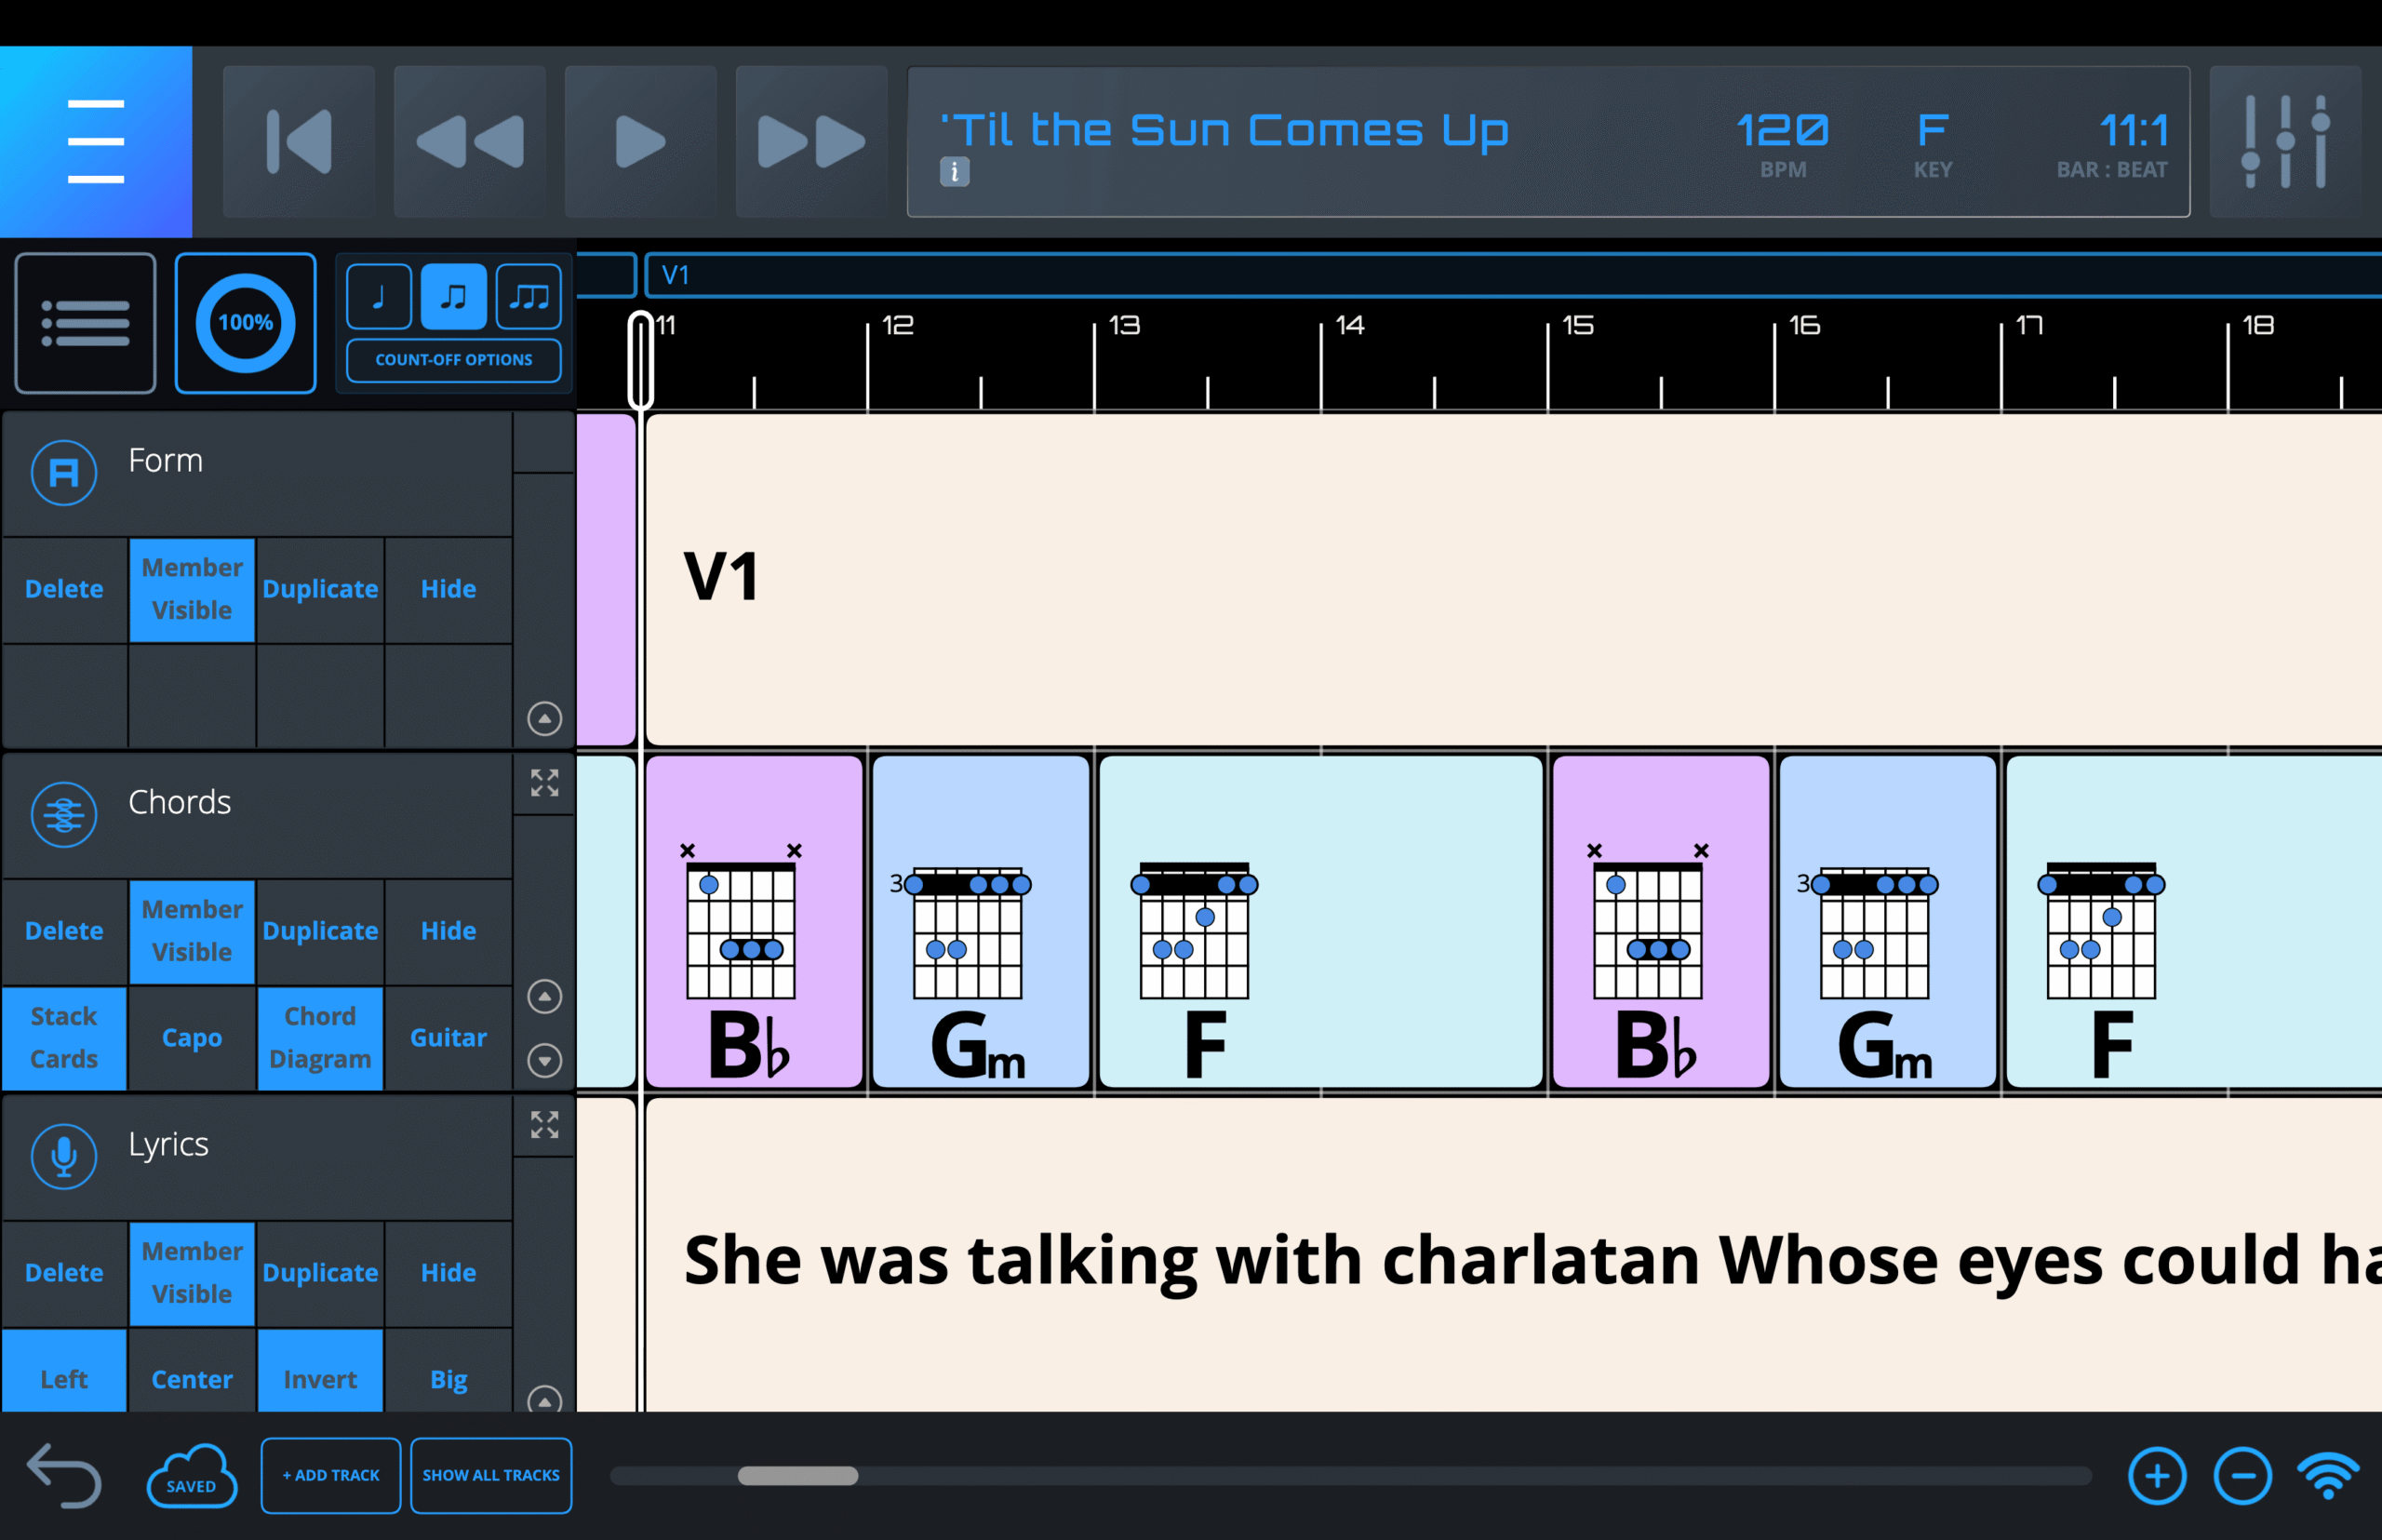Screen dimensions: 2382x1540
Task: Jump to song start with skip-back button
Action: [299, 141]
